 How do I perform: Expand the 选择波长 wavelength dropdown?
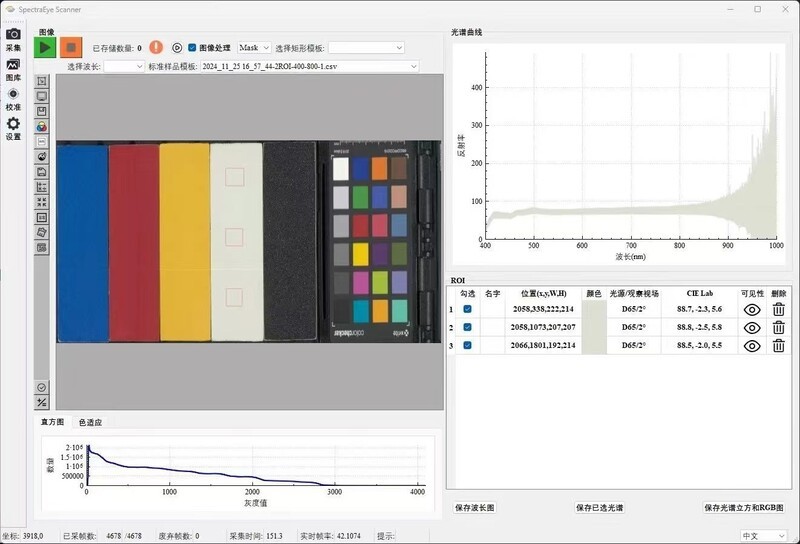click(x=124, y=66)
